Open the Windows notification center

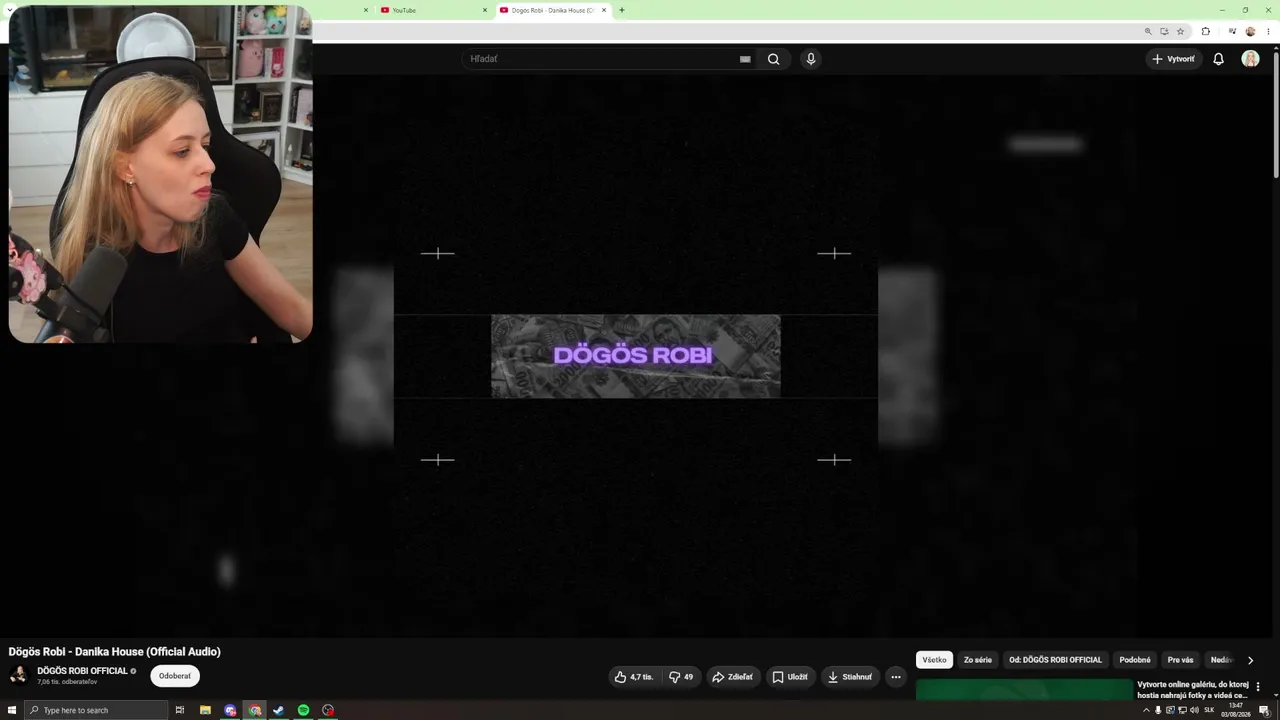1264,710
